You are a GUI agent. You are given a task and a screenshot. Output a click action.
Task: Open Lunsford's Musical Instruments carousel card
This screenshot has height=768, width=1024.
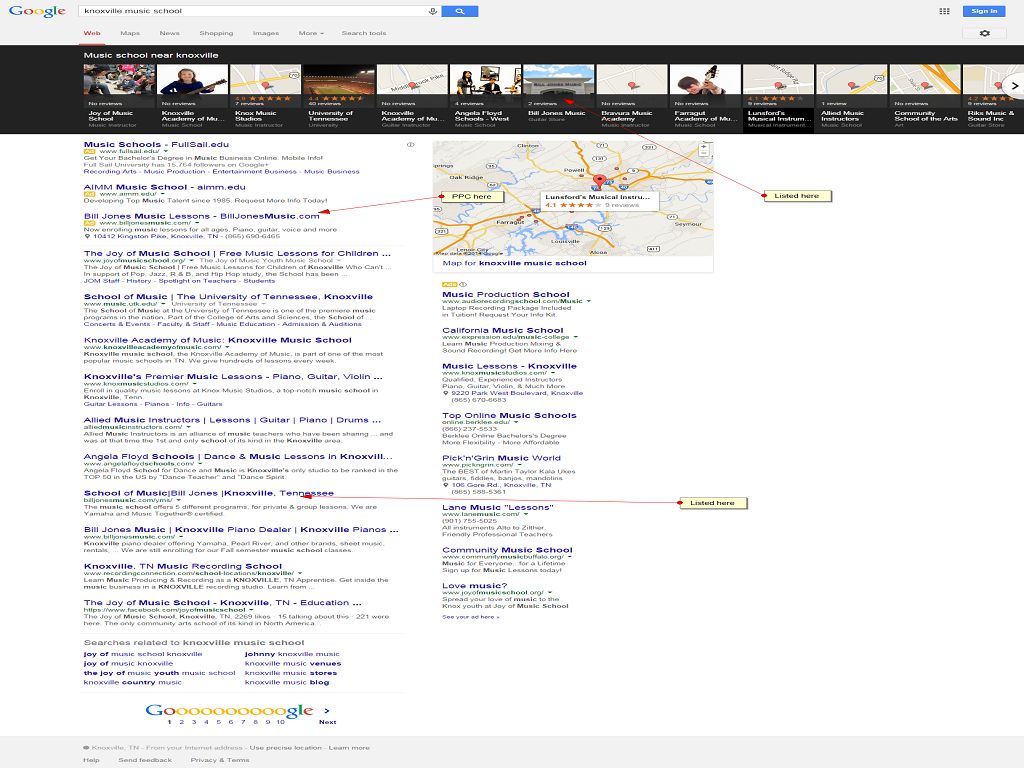[778, 97]
